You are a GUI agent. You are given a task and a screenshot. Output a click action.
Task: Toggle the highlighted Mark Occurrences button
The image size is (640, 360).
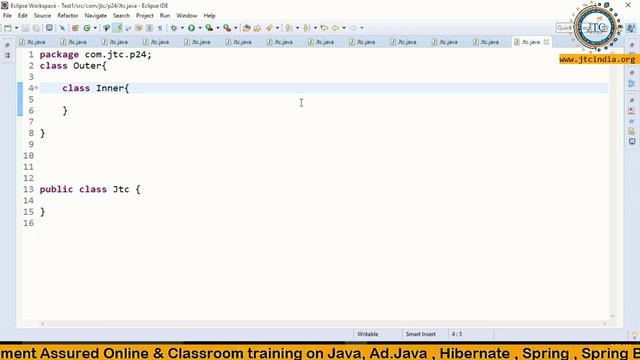(x=118, y=28)
